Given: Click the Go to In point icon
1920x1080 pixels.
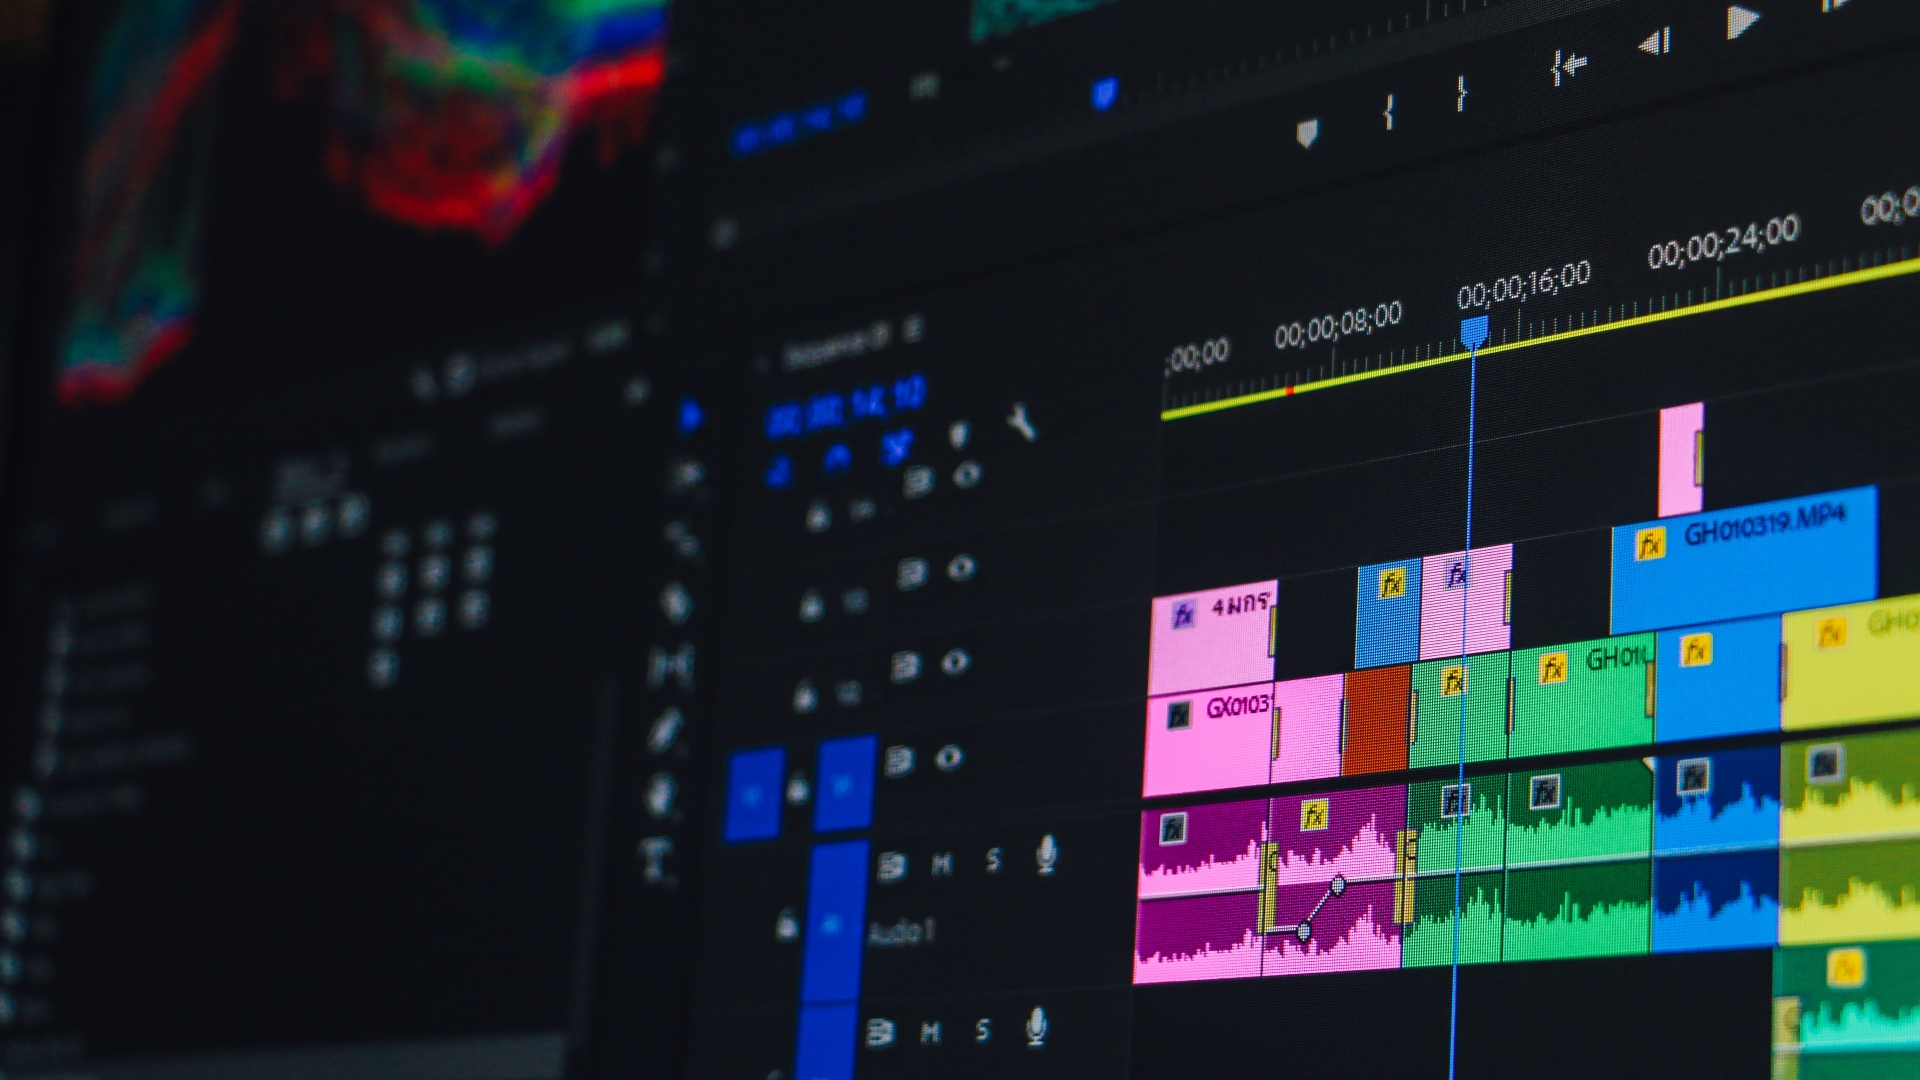Looking at the screenshot, I should 1569,67.
